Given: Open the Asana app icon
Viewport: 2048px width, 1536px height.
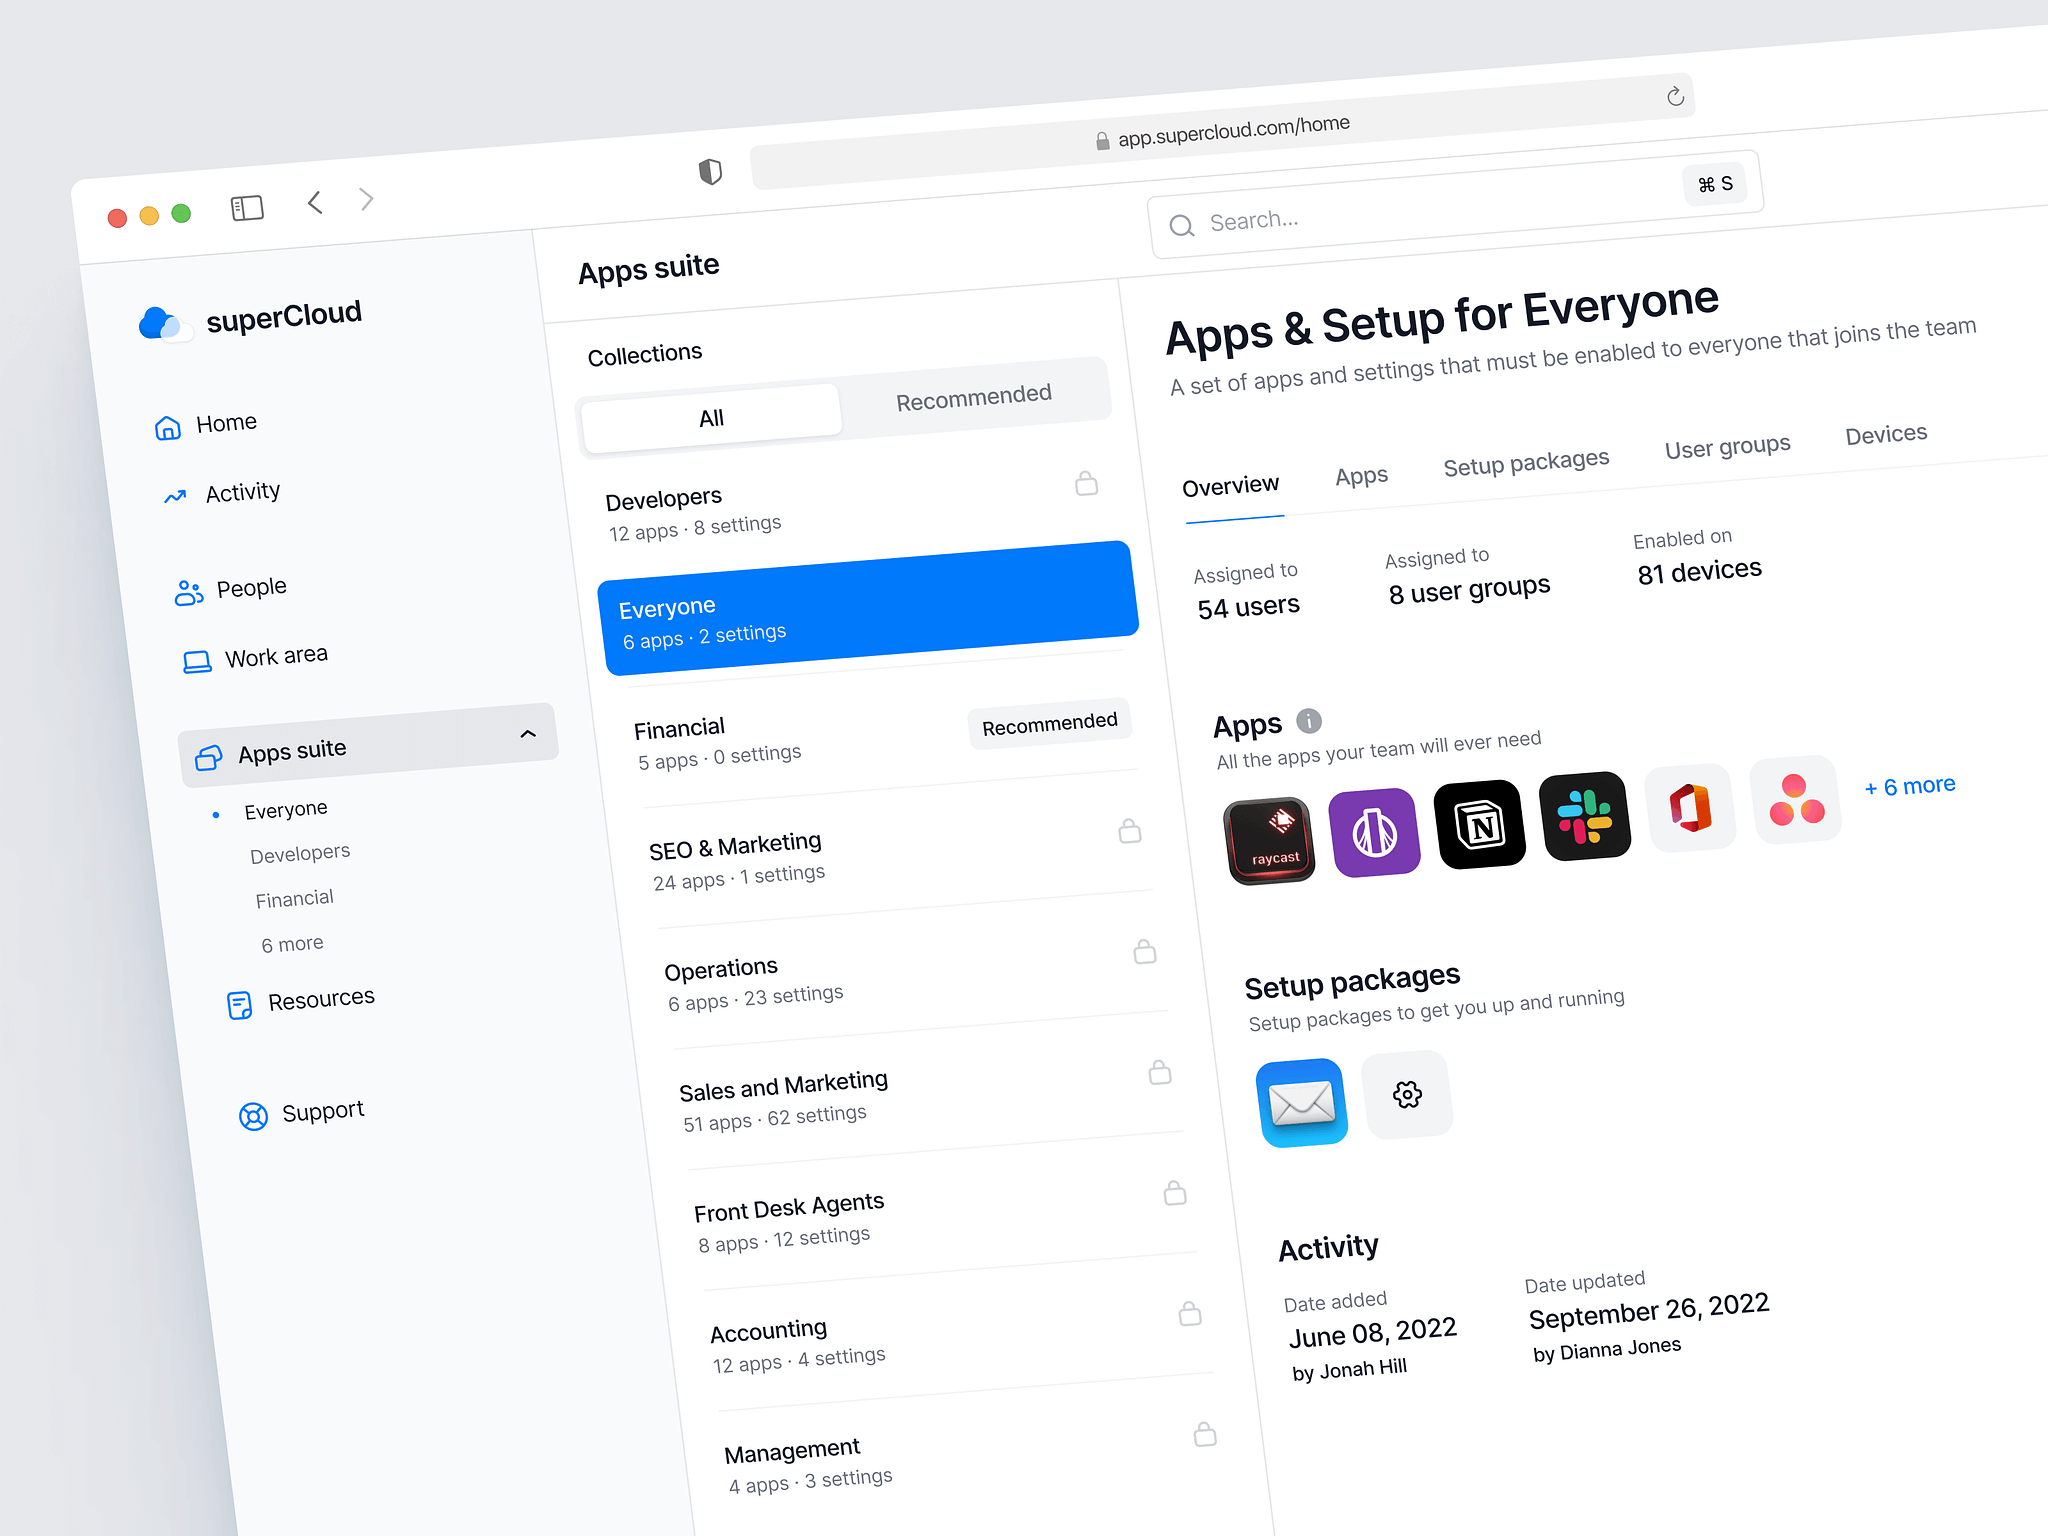Looking at the screenshot, I should click(x=1796, y=800).
